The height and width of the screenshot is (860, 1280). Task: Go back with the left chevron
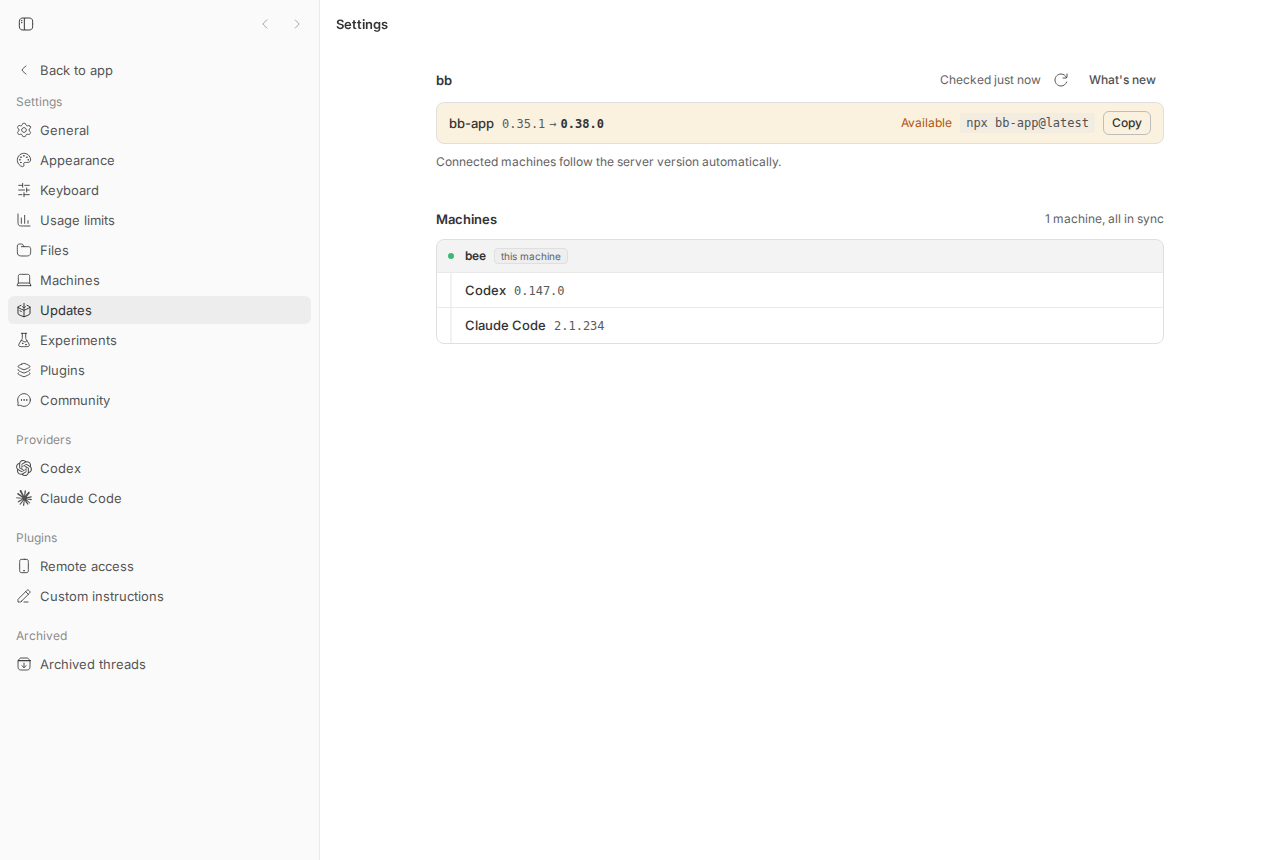coord(265,24)
